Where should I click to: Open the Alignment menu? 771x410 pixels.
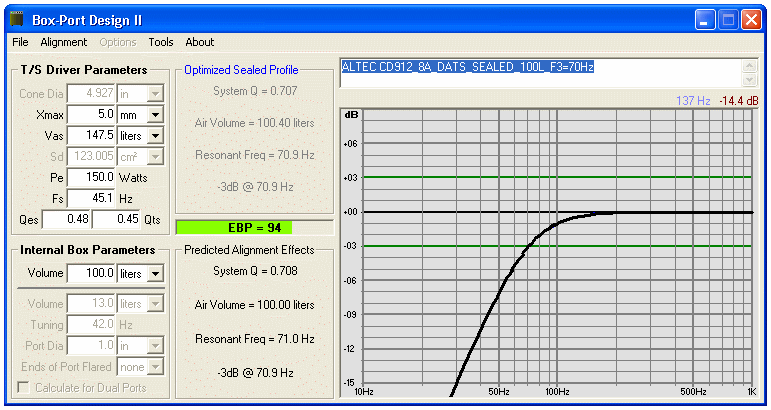63,42
